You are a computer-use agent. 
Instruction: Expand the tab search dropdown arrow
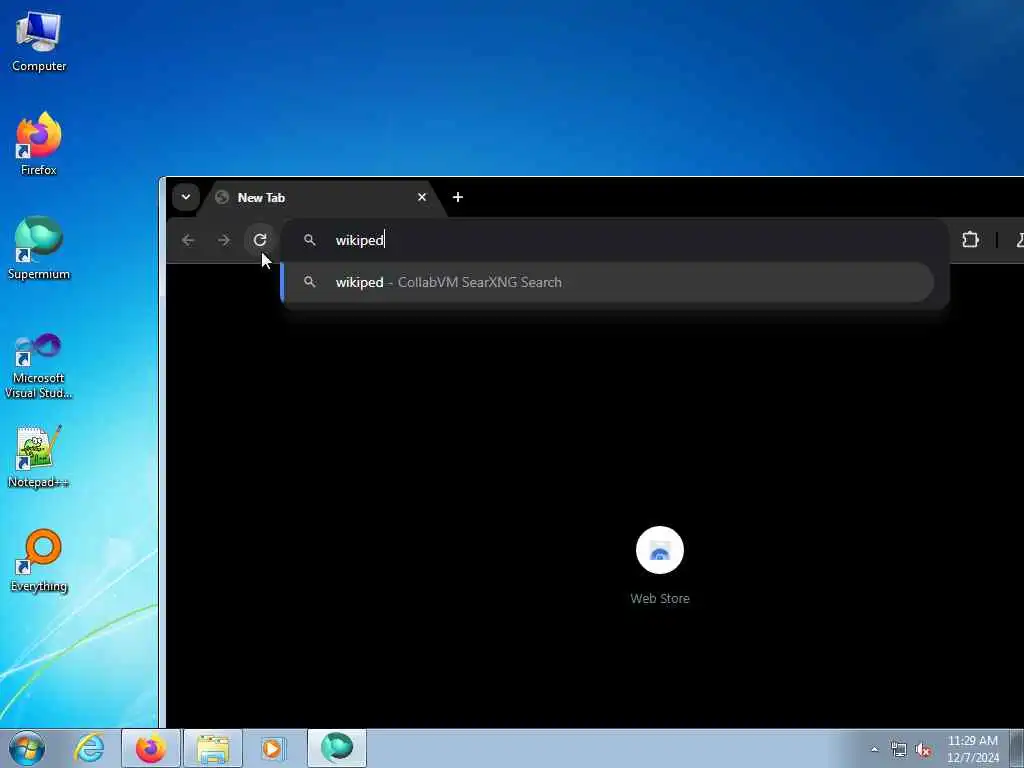pyautogui.click(x=185, y=197)
